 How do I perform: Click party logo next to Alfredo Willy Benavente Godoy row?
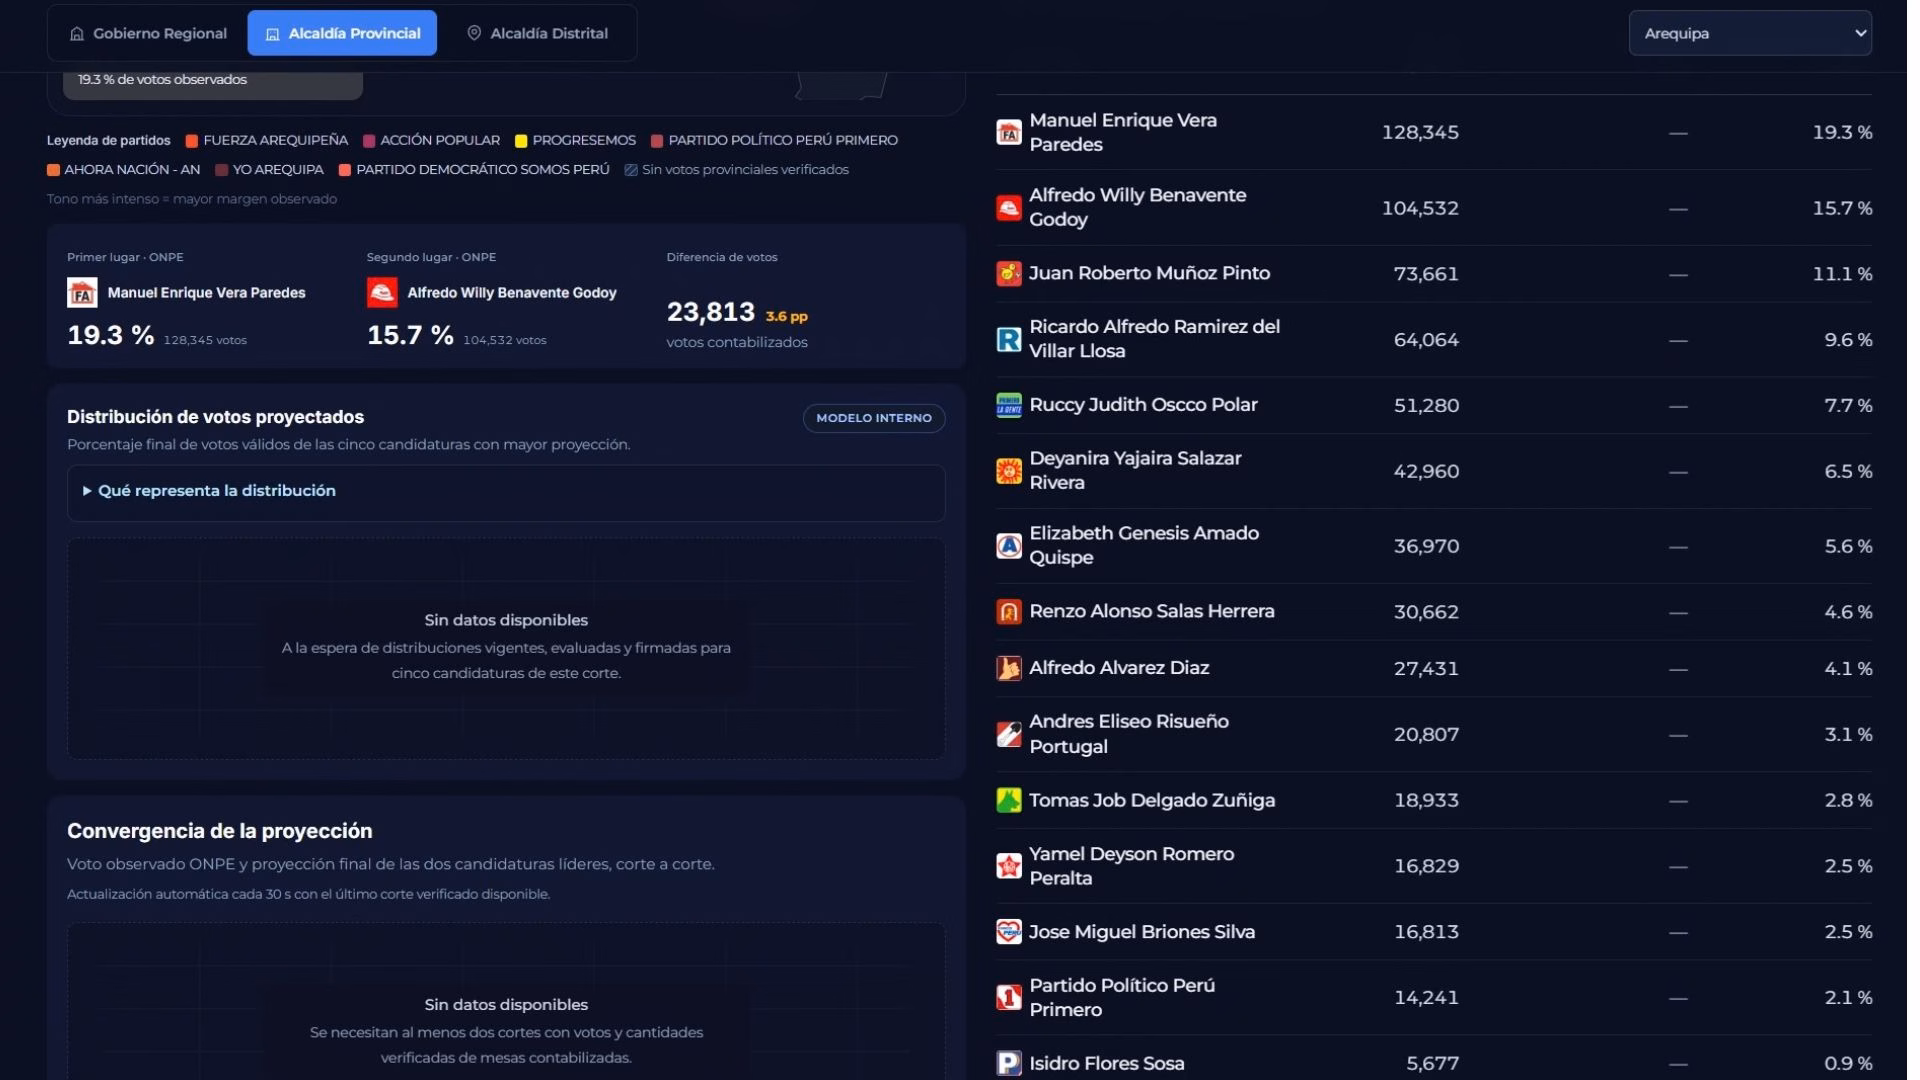click(x=1008, y=208)
